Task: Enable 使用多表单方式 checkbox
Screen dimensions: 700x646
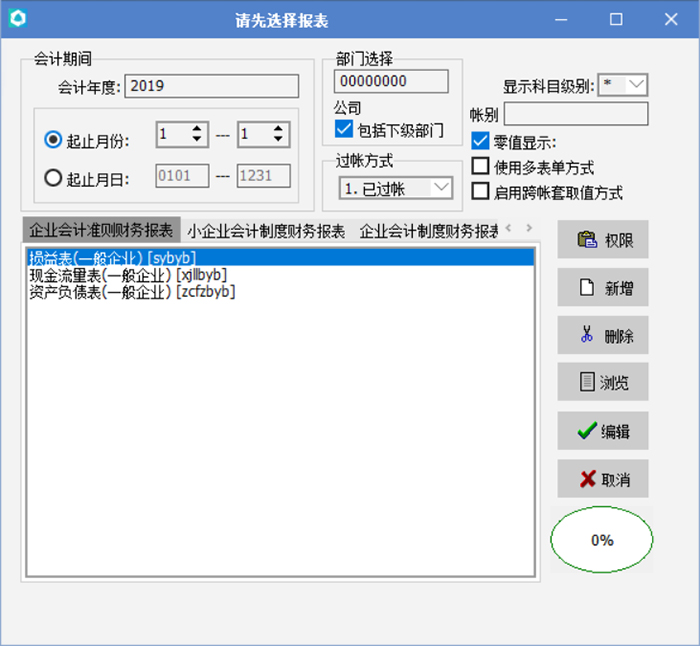Action: pos(480,166)
